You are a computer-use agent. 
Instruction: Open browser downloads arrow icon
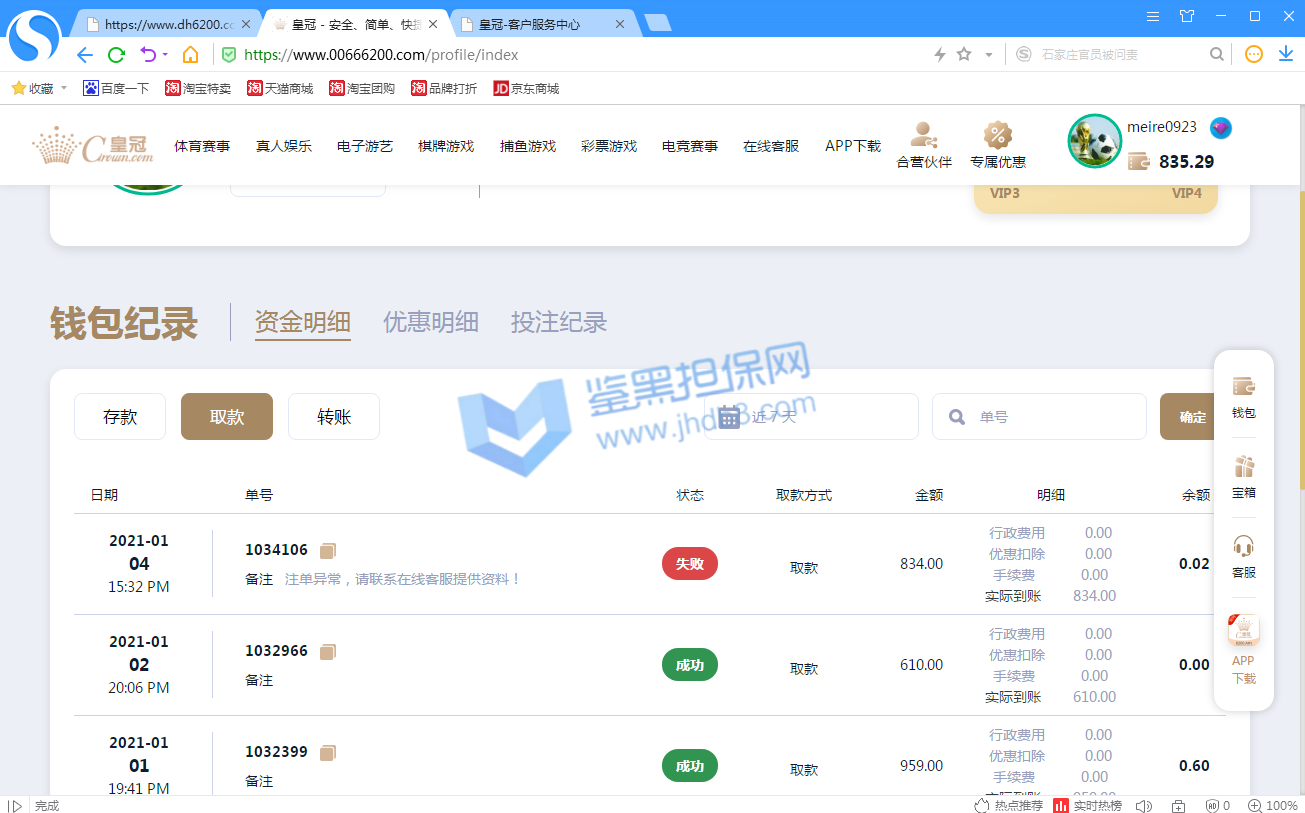pyautogui.click(x=1286, y=55)
